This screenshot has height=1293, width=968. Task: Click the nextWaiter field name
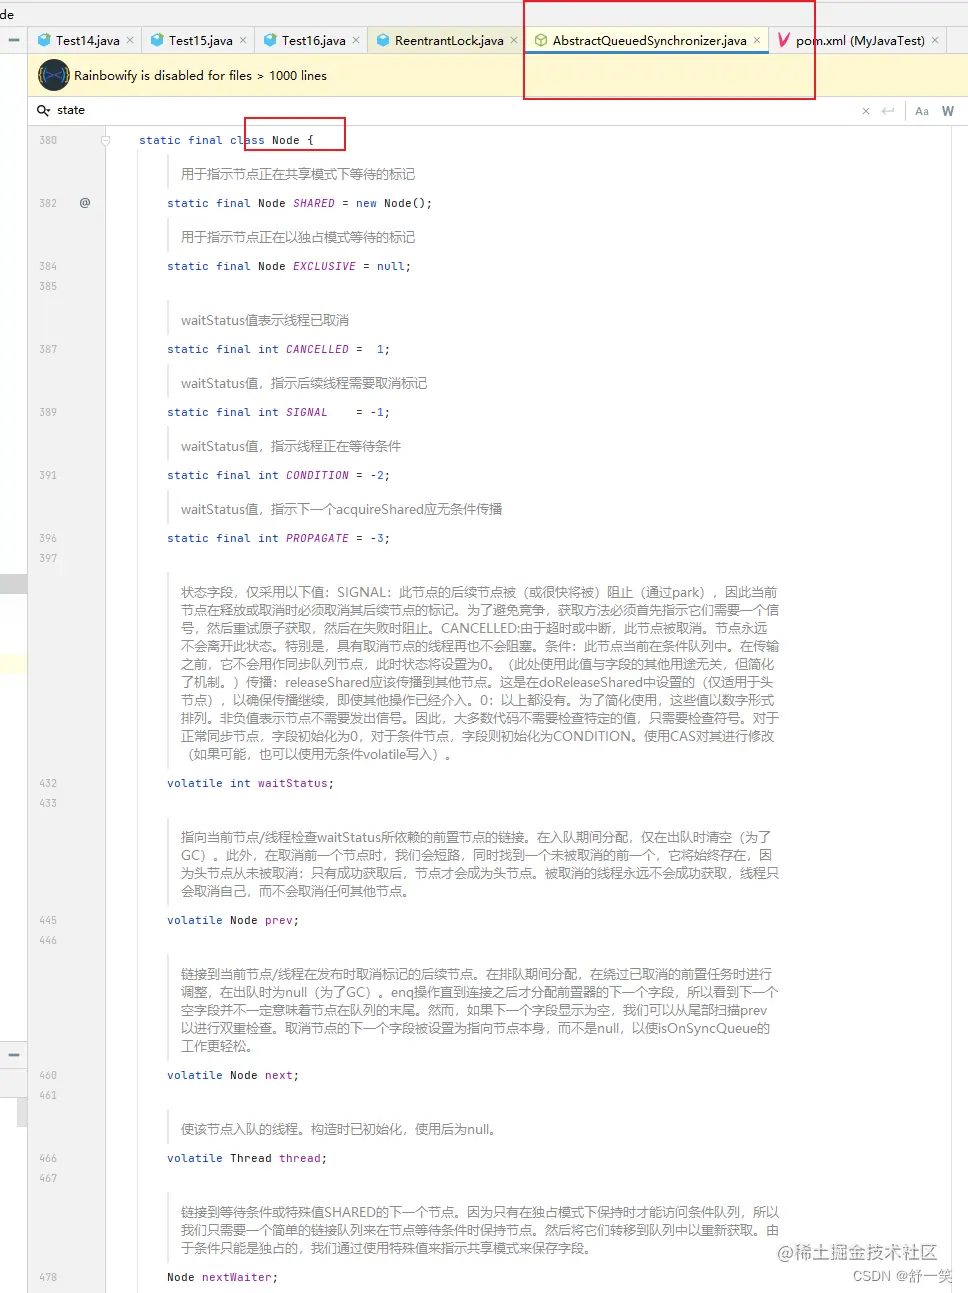[237, 1278]
